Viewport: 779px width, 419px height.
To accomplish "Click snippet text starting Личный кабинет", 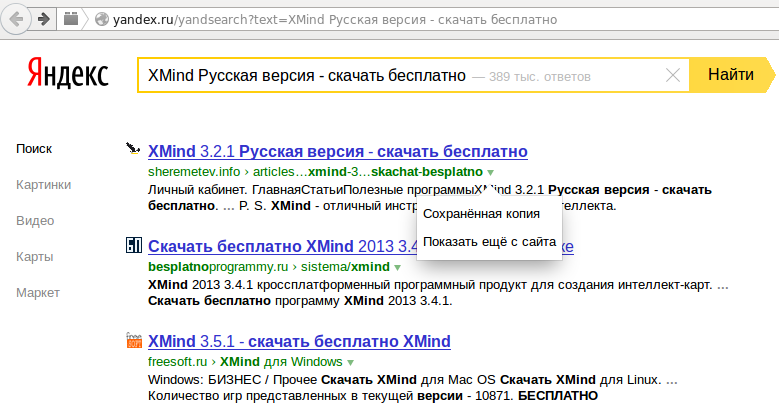I will pos(430,197).
